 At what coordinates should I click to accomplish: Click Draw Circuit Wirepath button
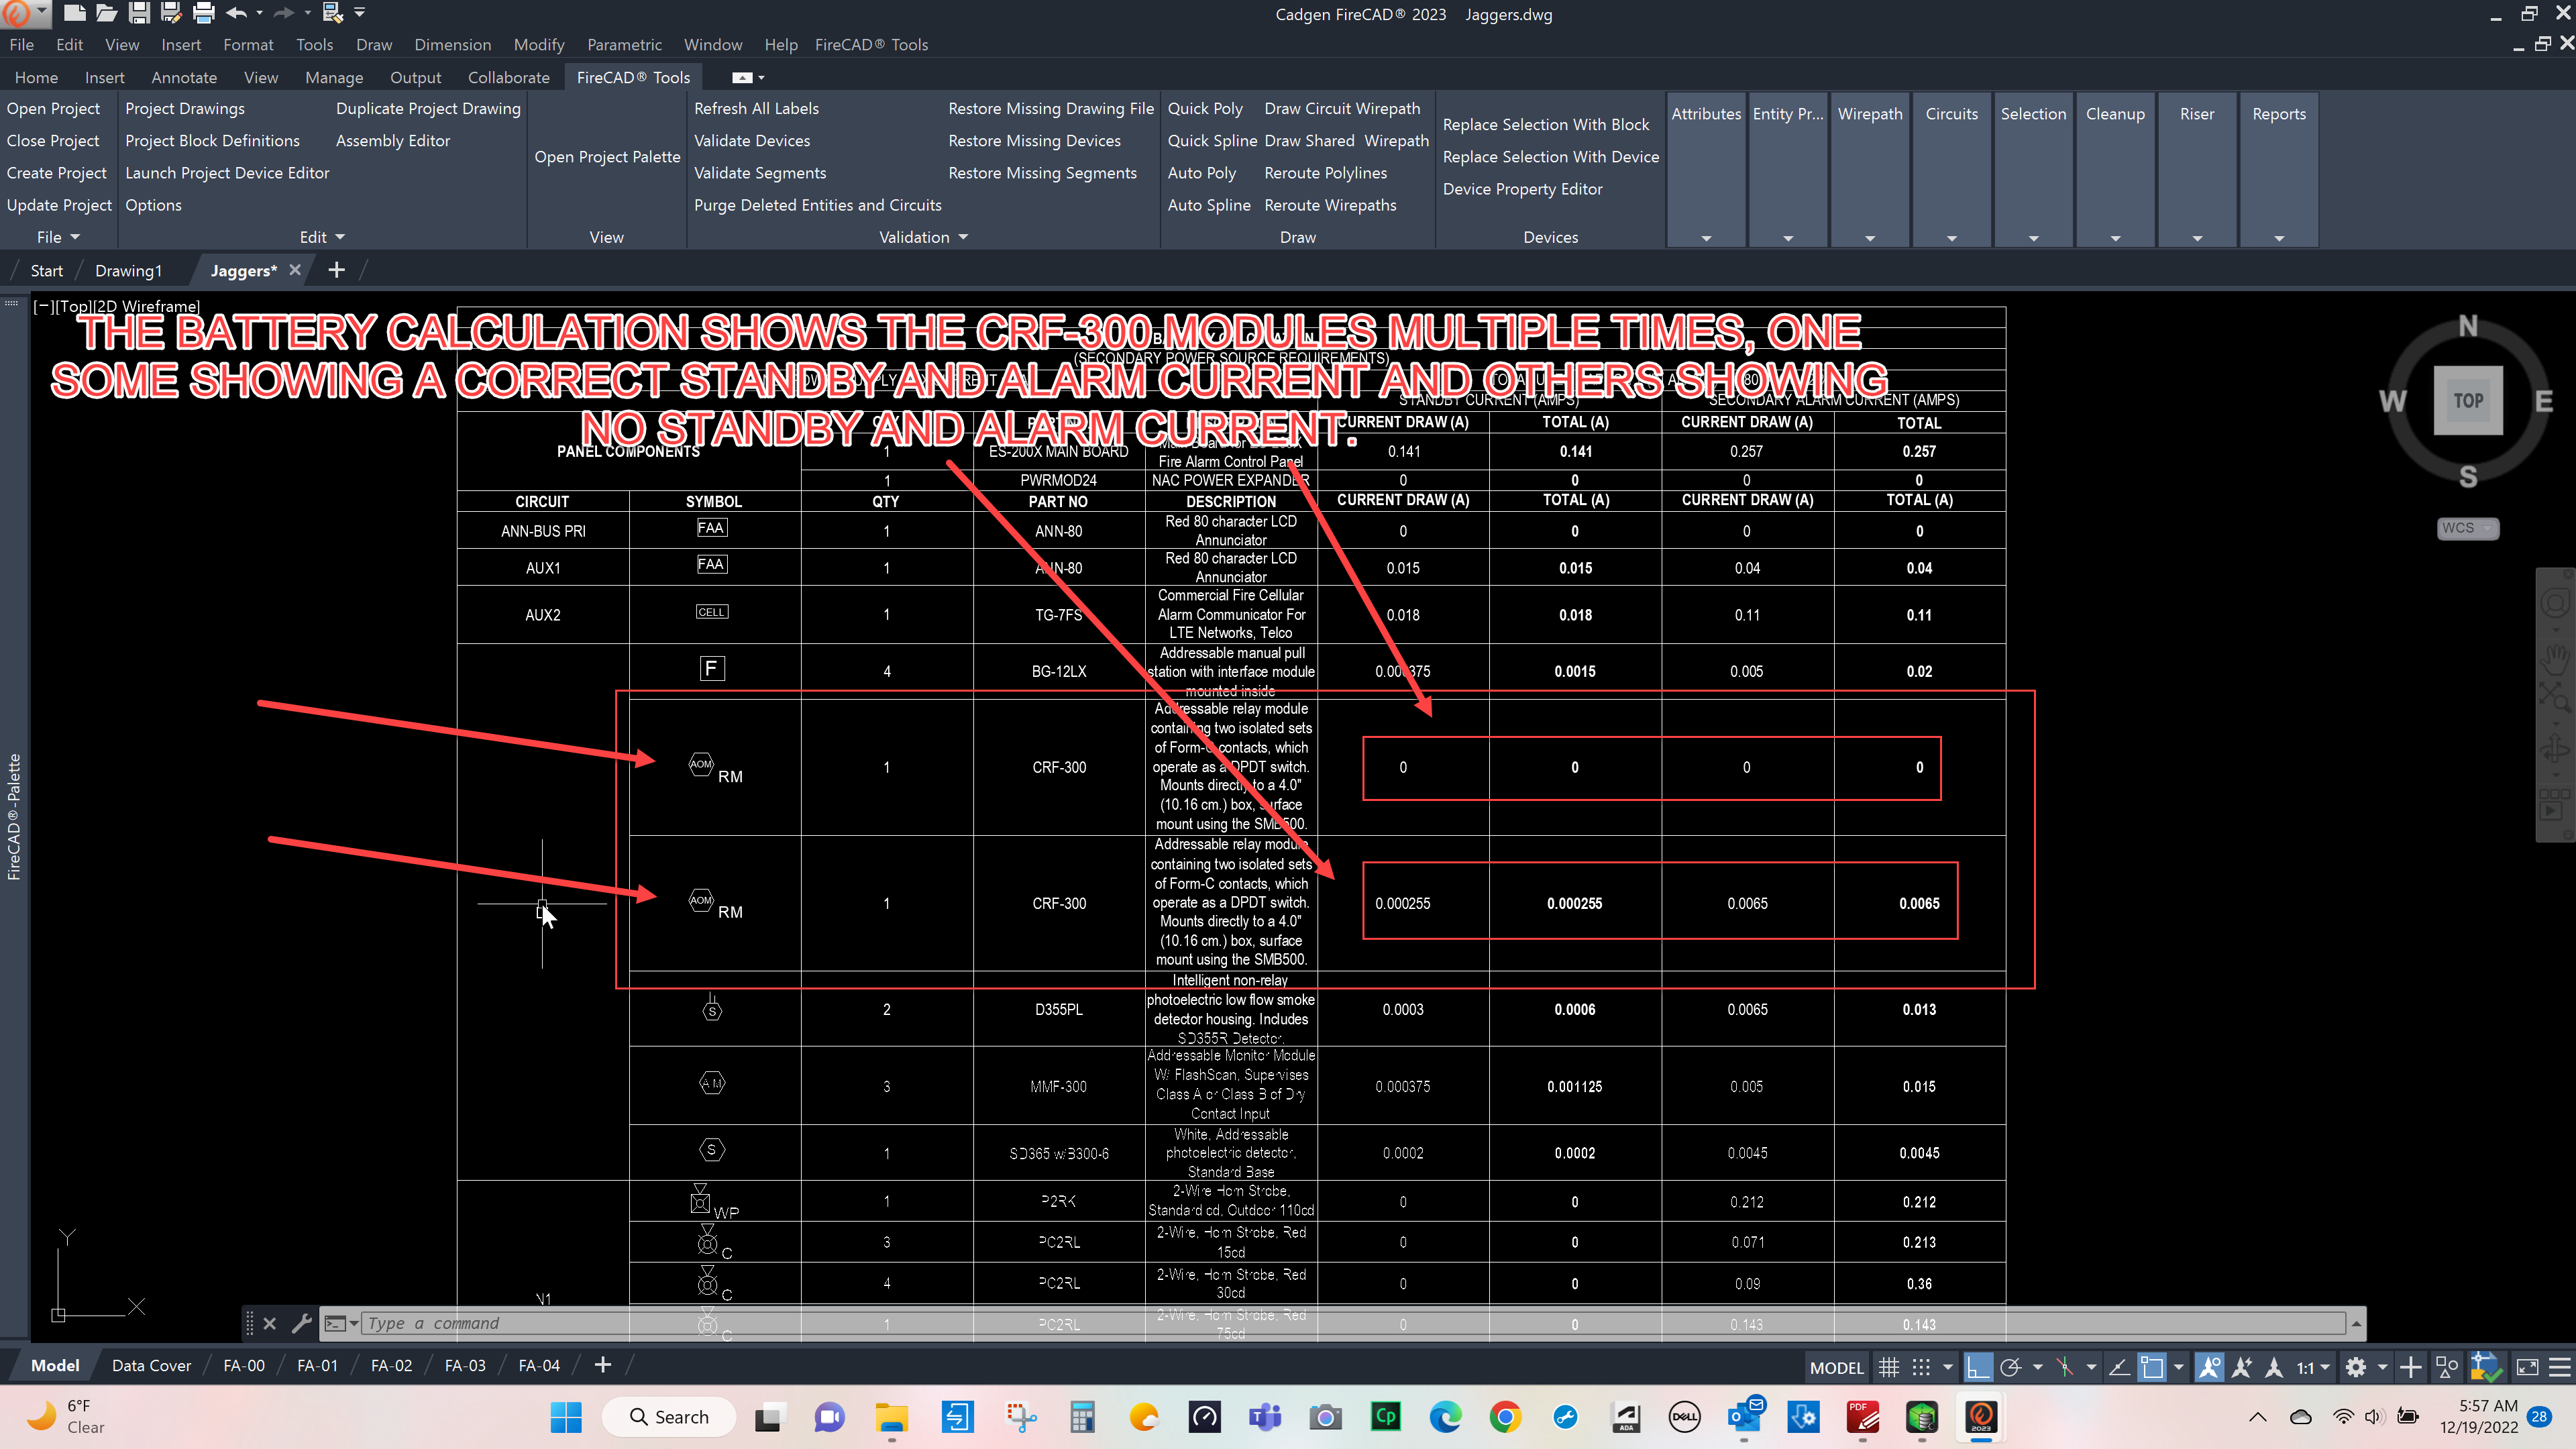tap(1342, 108)
